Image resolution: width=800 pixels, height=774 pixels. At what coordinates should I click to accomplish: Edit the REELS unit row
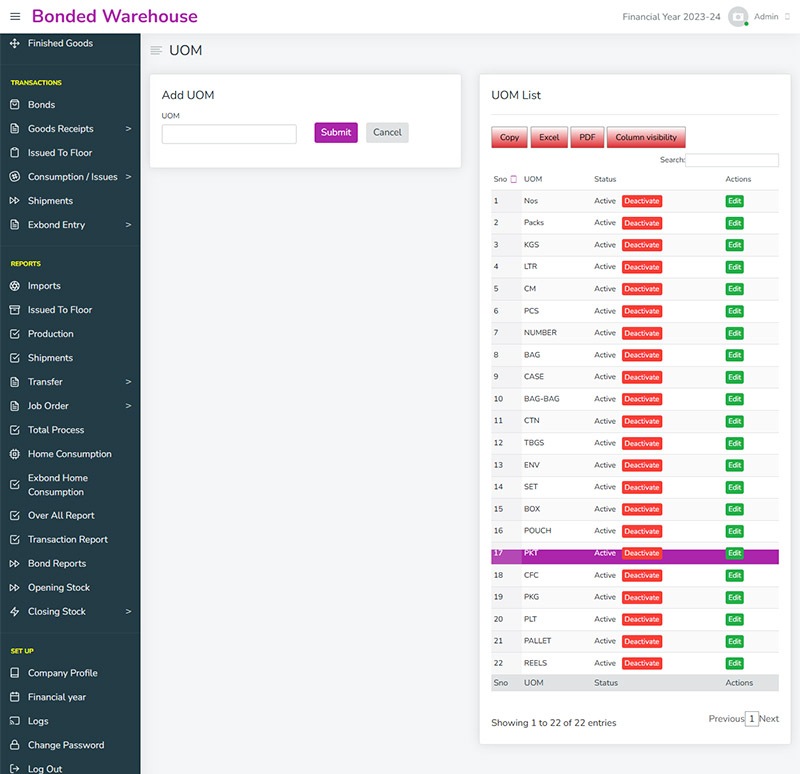pos(734,663)
